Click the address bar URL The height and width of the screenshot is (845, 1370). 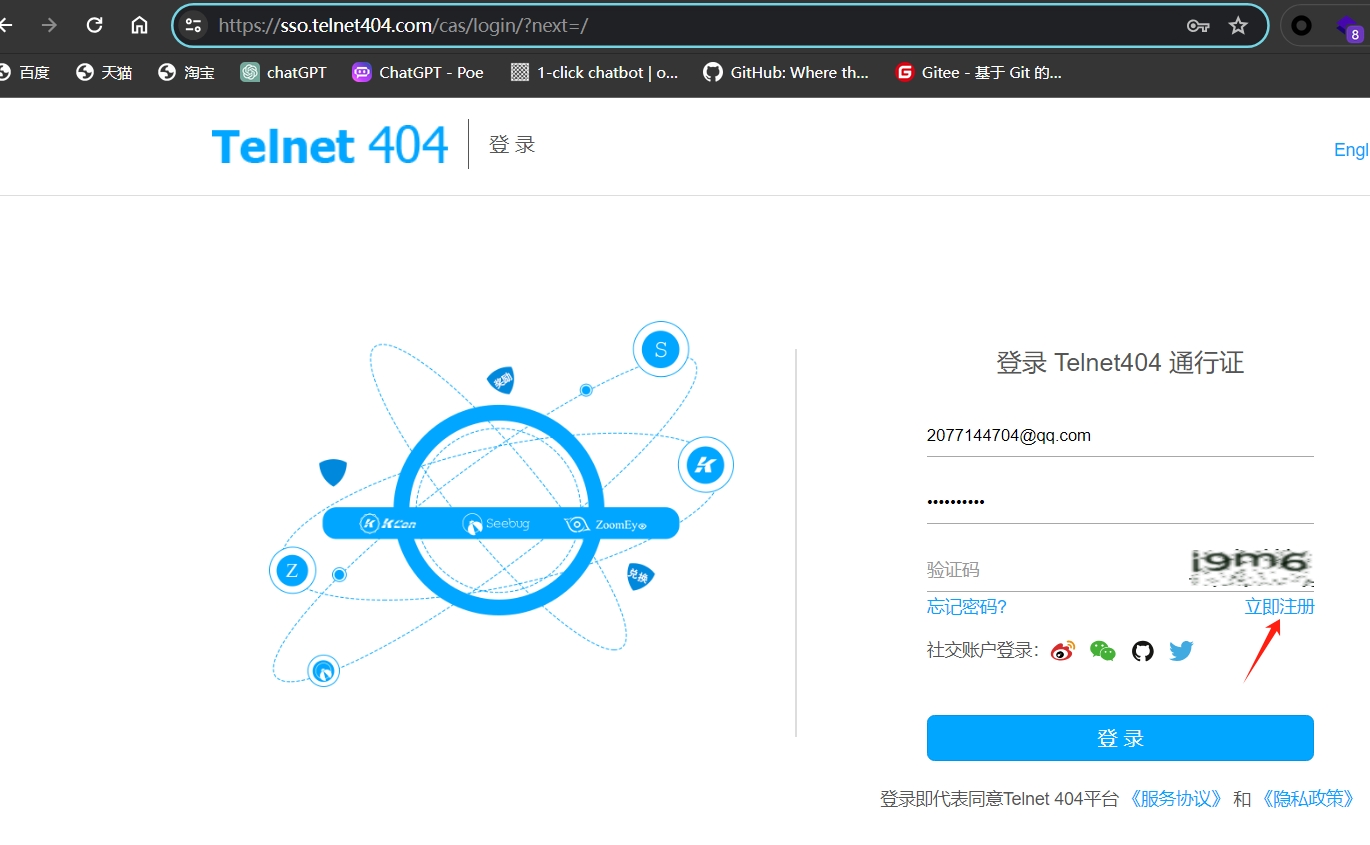[x=403, y=26]
